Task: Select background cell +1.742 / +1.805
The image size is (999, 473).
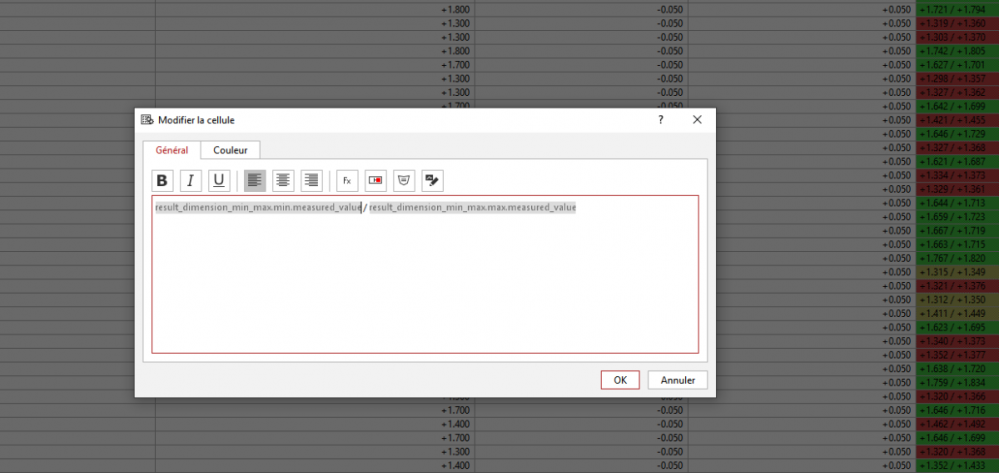Action: click(x=957, y=51)
